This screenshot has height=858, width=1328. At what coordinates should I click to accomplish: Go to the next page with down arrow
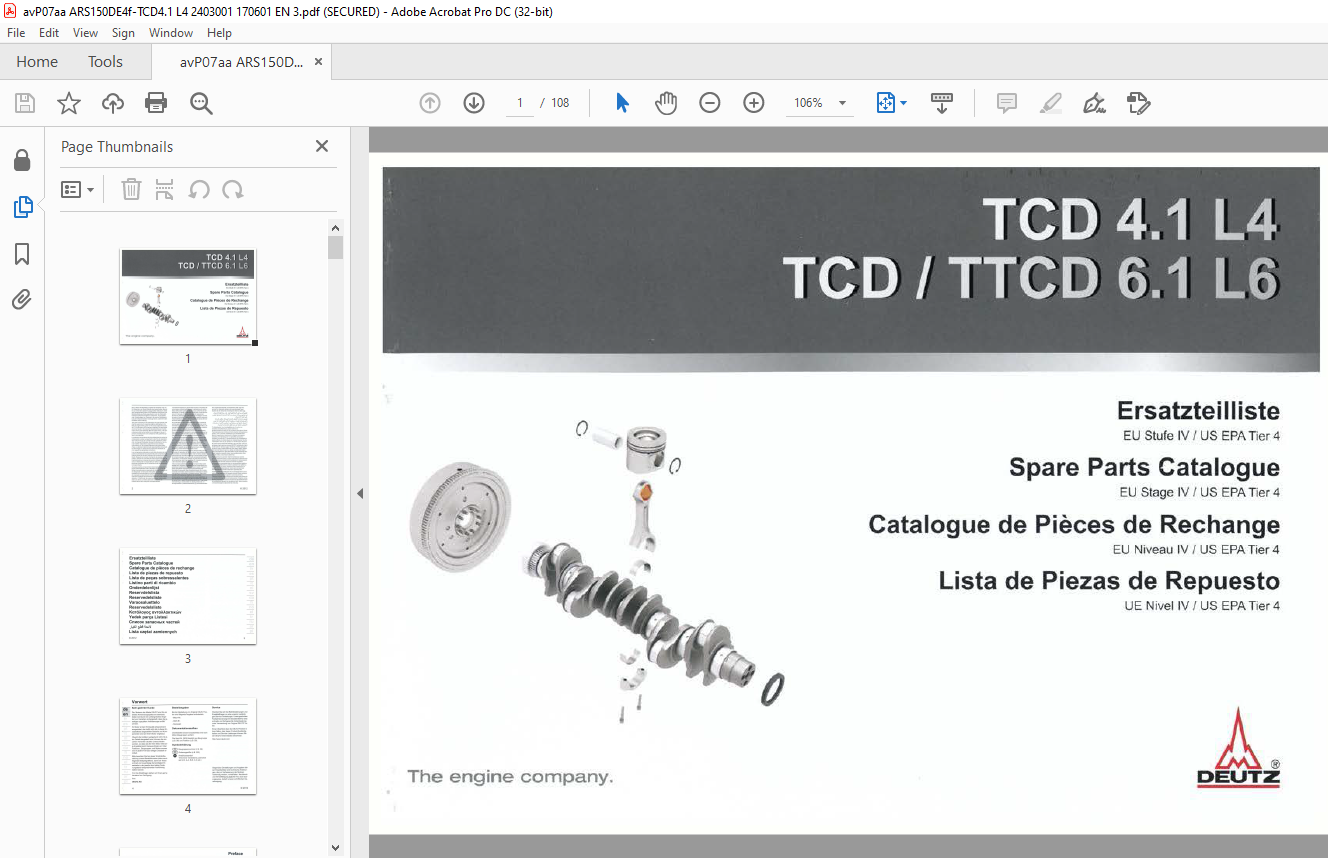(474, 103)
